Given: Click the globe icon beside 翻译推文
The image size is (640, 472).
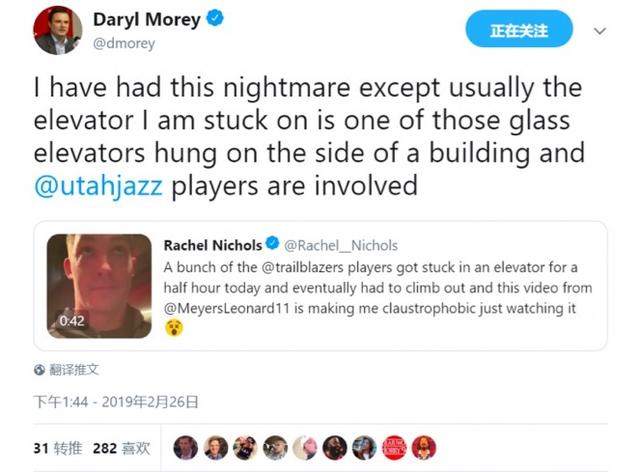Looking at the screenshot, I should click(40, 370).
